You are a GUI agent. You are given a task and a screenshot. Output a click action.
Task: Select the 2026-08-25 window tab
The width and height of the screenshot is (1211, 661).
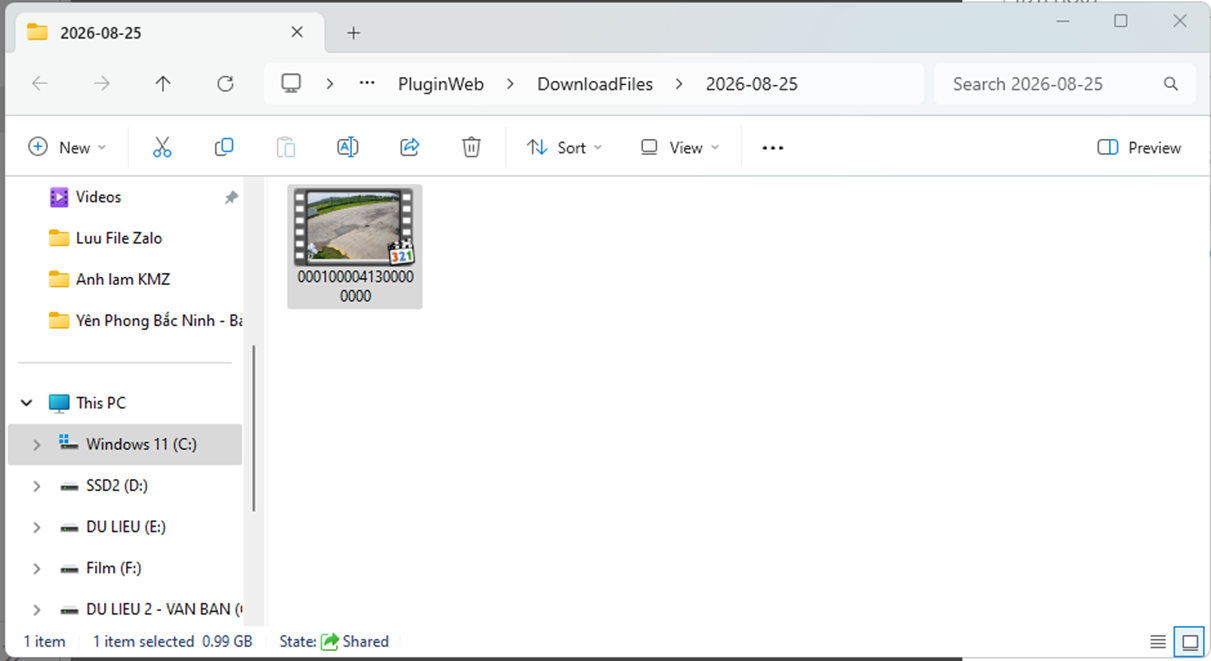[168, 33]
